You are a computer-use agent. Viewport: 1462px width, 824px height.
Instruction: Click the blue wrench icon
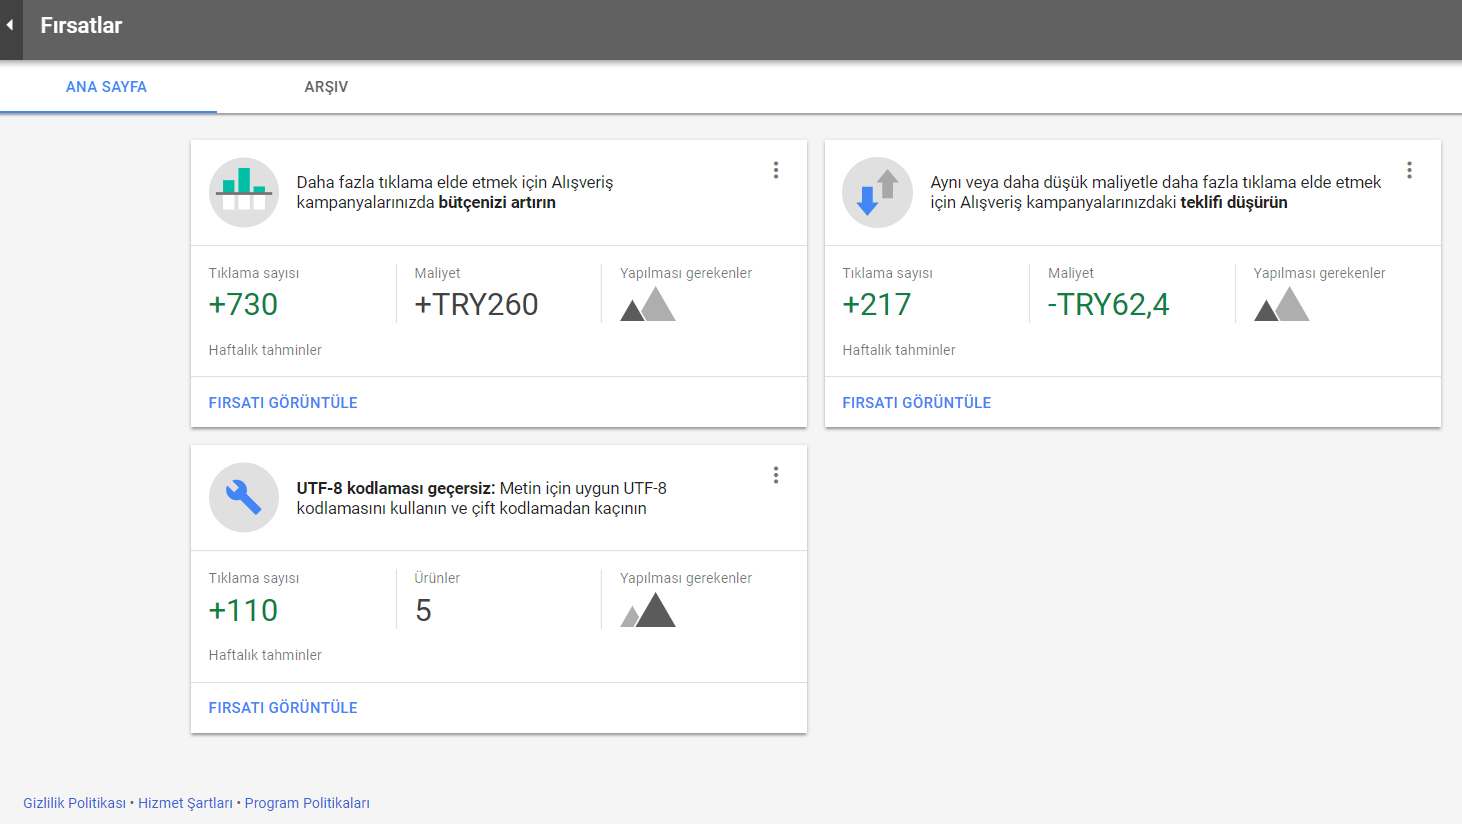244,497
